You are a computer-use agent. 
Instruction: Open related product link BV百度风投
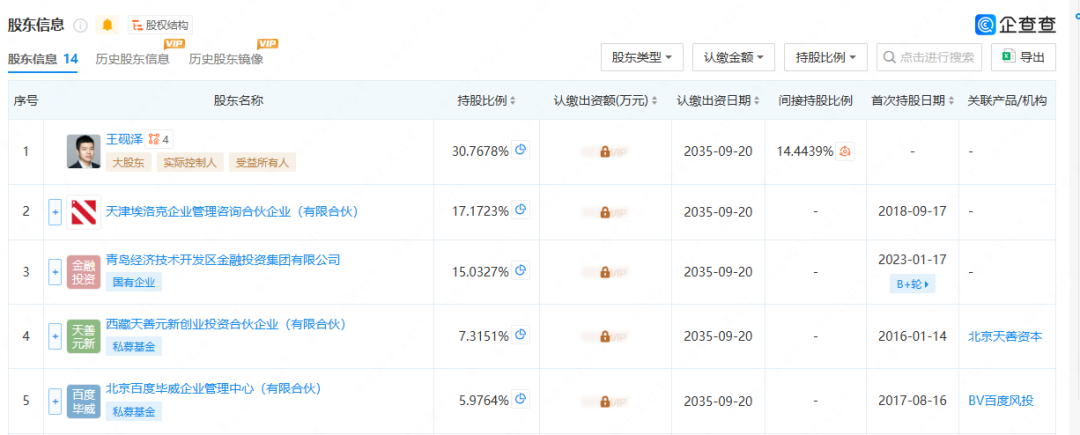(1001, 401)
